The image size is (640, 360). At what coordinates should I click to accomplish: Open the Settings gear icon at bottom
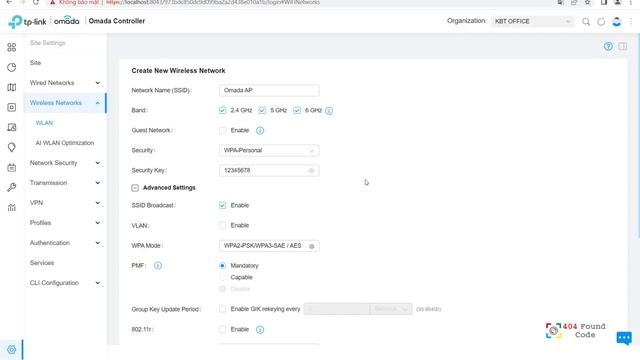tap(11, 350)
